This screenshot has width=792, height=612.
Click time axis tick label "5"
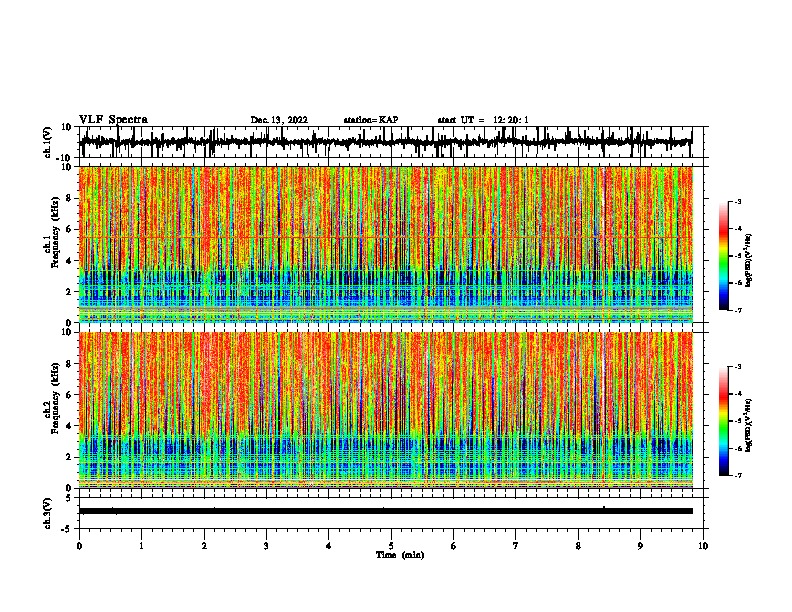(x=391, y=545)
